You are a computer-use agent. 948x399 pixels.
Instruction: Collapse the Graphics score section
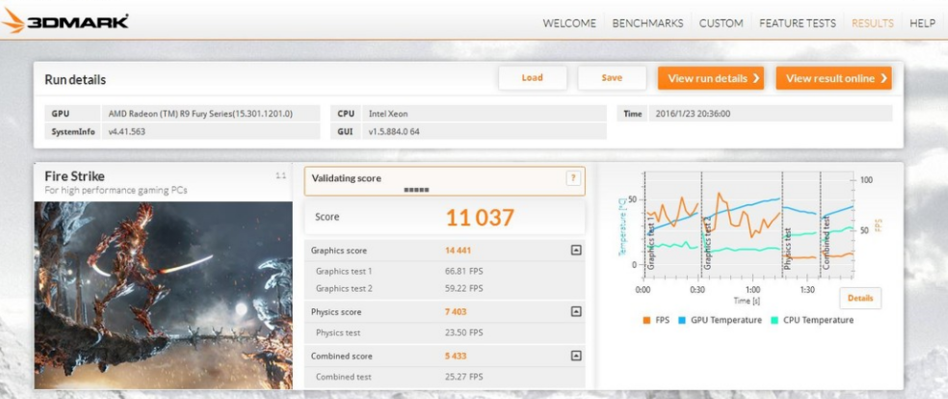(x=576, y=250)
